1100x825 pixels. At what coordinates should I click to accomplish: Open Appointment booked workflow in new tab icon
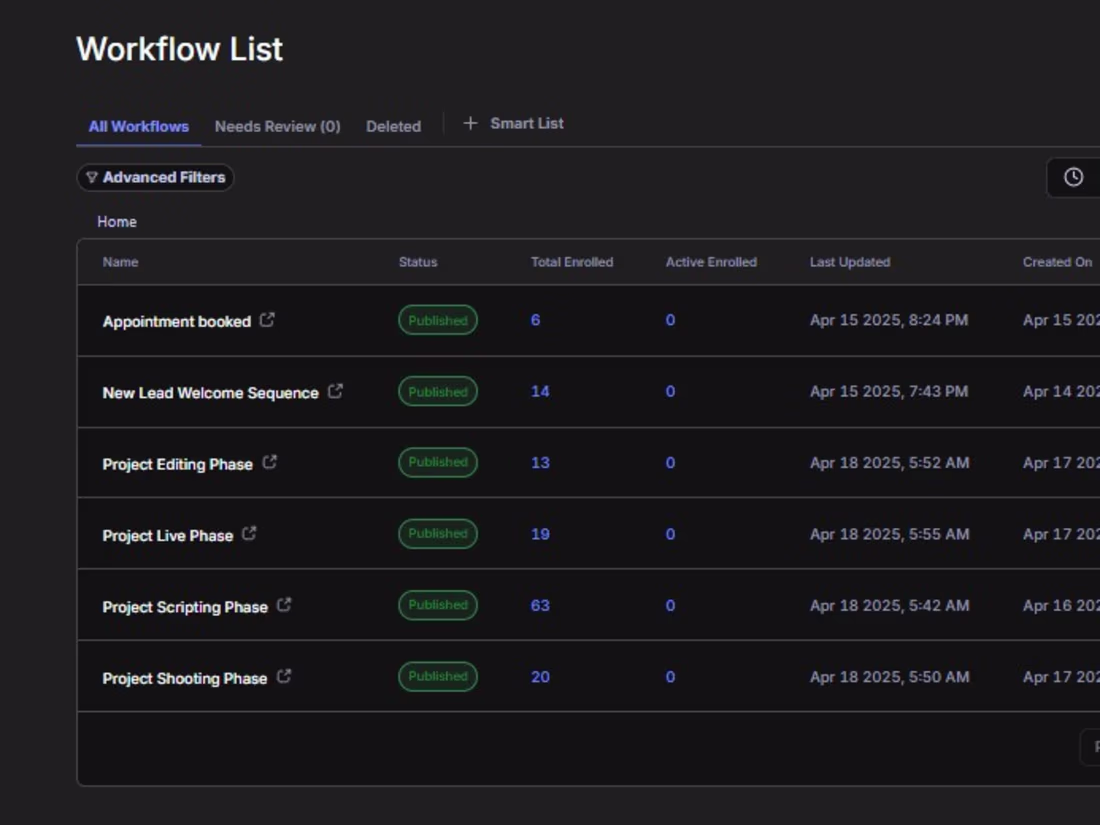(267, 320)
